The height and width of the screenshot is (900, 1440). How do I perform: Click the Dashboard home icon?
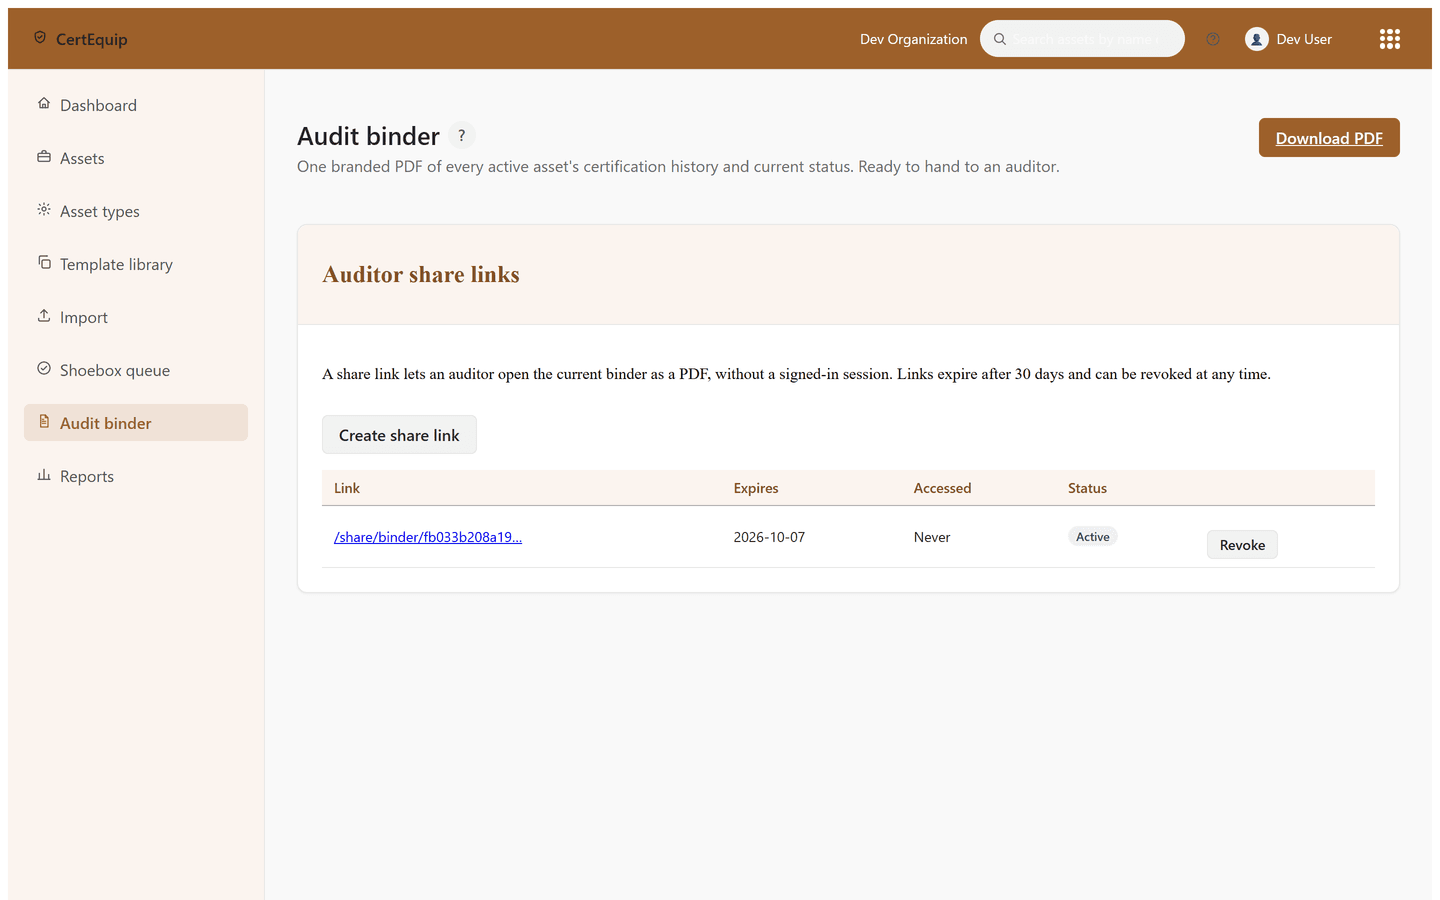pyautogui.click(x=44, y=104)
